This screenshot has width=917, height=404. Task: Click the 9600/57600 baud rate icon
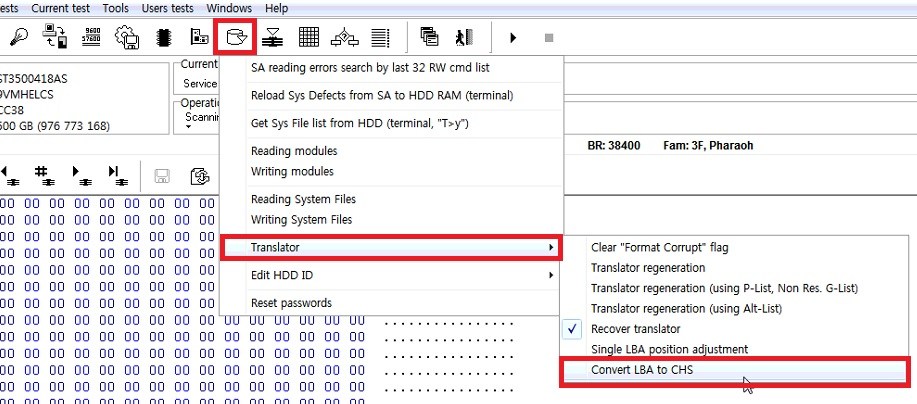pos(92,38)
